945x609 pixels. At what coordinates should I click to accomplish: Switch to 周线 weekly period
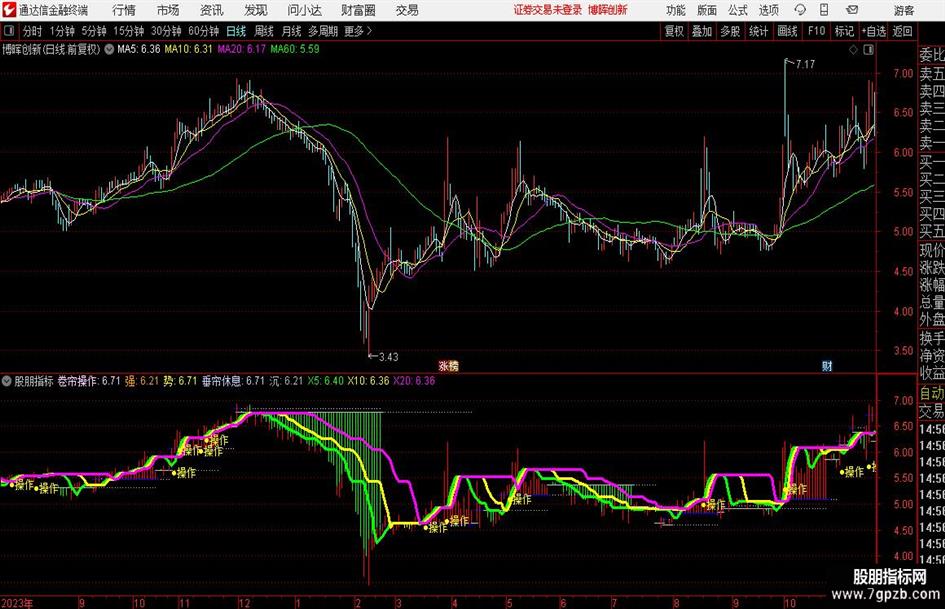click(x=264, y=31)
